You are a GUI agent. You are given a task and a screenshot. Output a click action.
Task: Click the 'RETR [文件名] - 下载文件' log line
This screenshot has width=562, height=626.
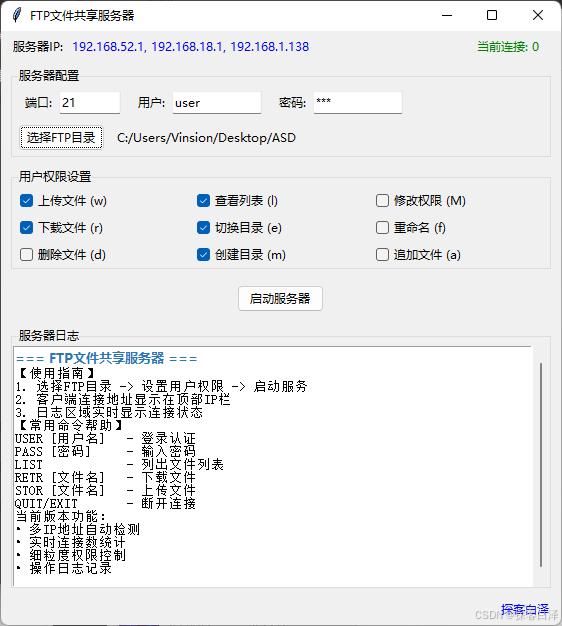click(105, 477)
